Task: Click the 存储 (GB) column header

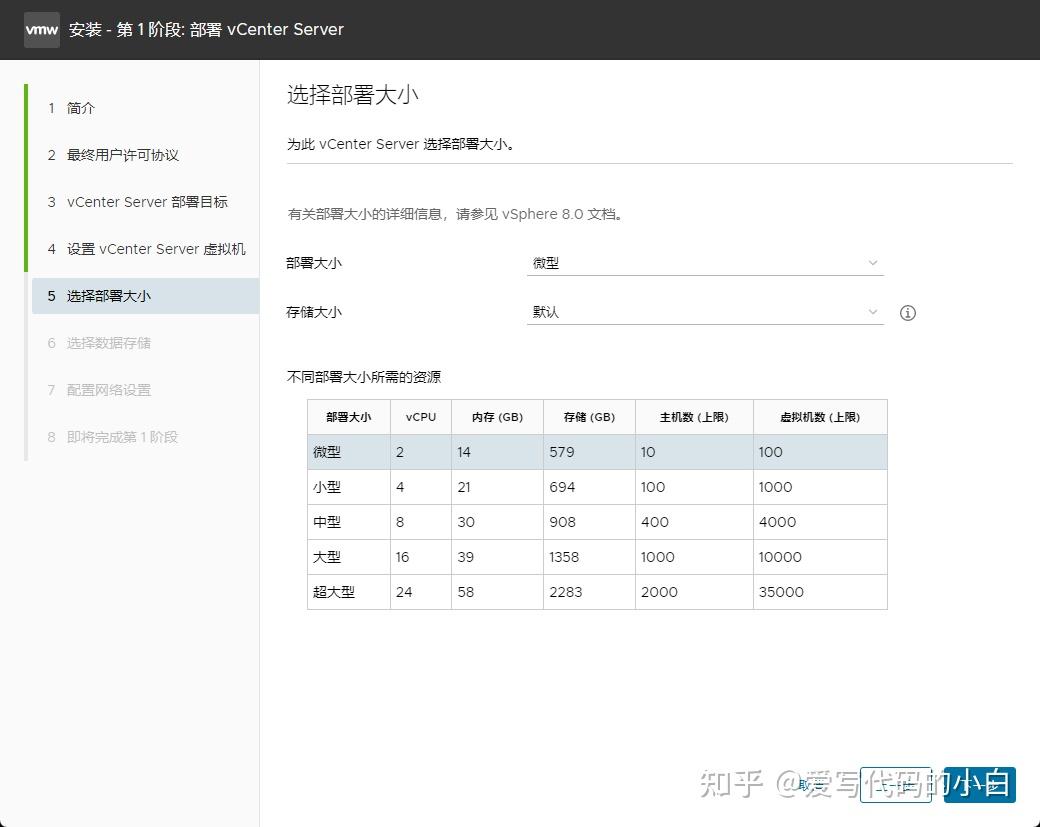Action: 590,417
